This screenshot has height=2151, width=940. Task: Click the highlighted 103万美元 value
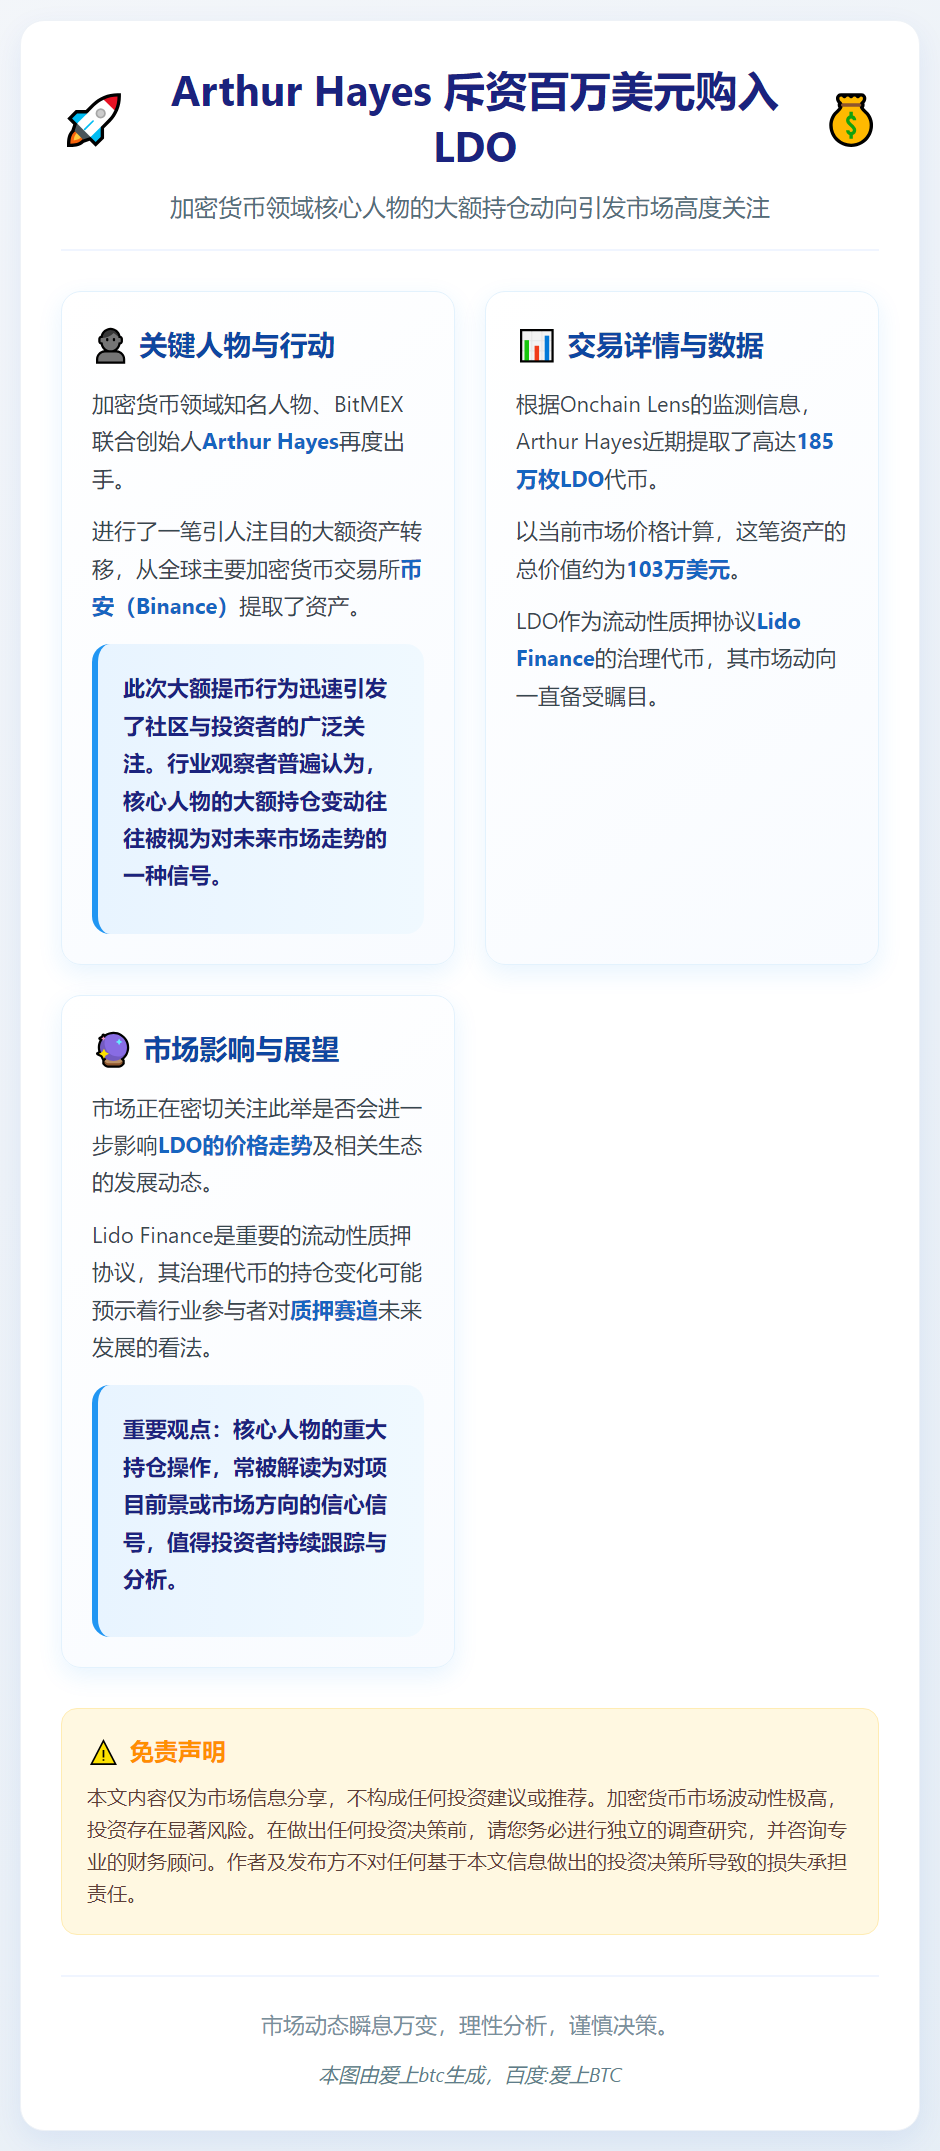[x=678, y=570]
